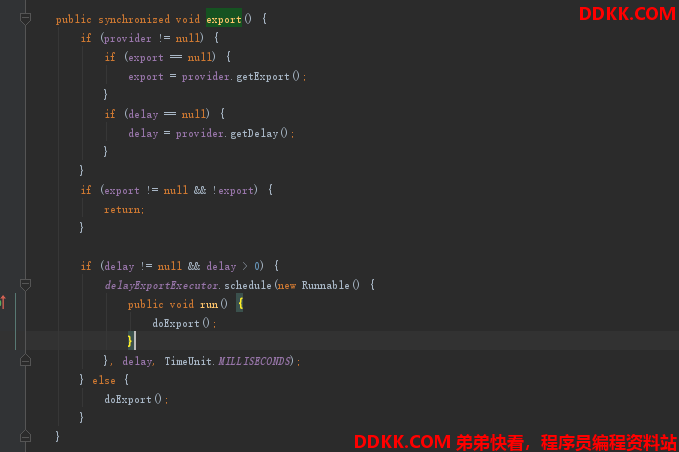Screen dimensions: 679x452
Task: Click 'delay == null' condition
Action: pyautogui.click(x=167, y=114)
